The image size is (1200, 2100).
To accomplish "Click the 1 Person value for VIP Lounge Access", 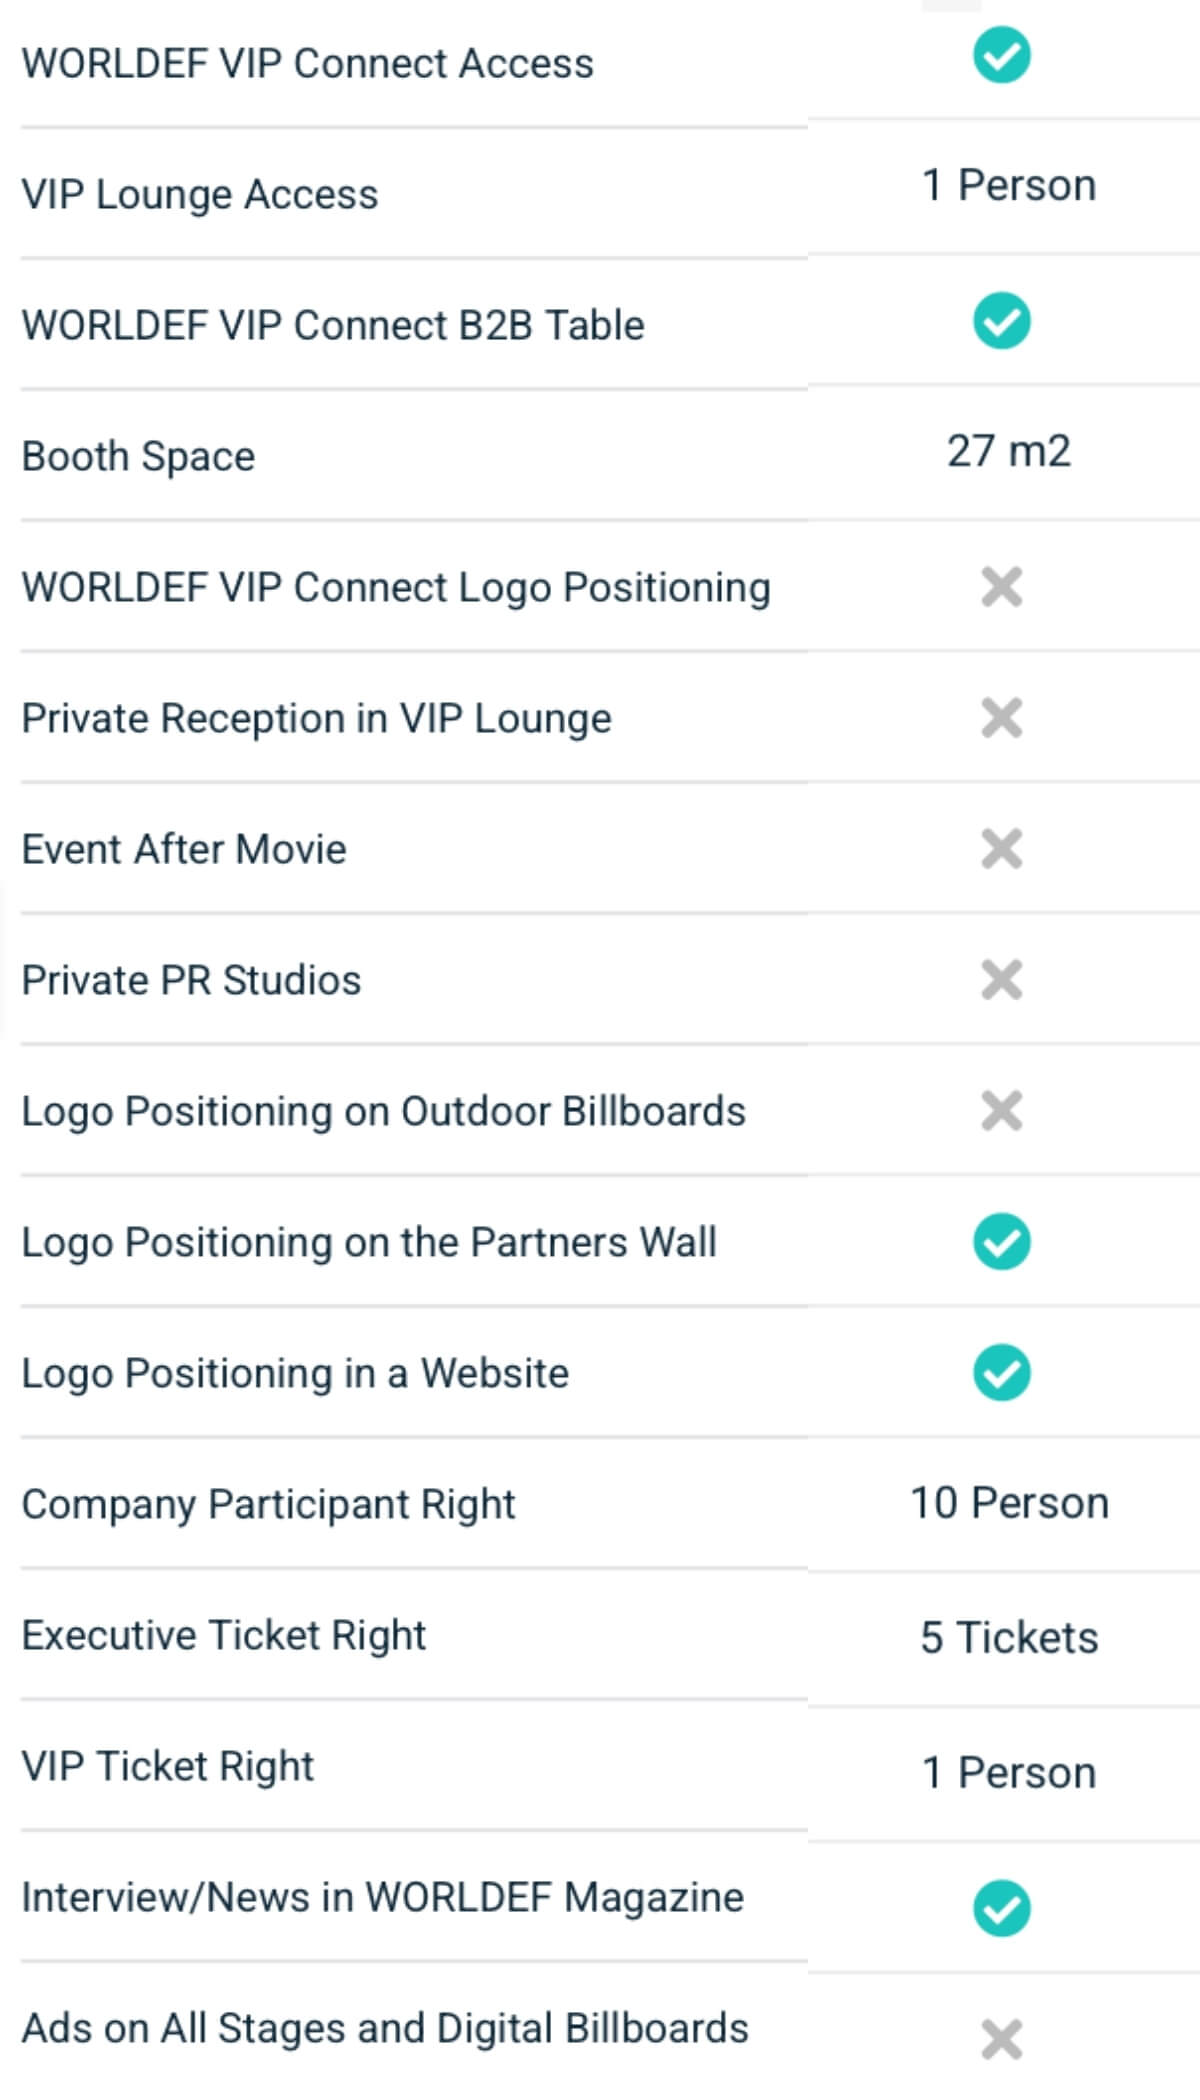I will [1008, 185].
